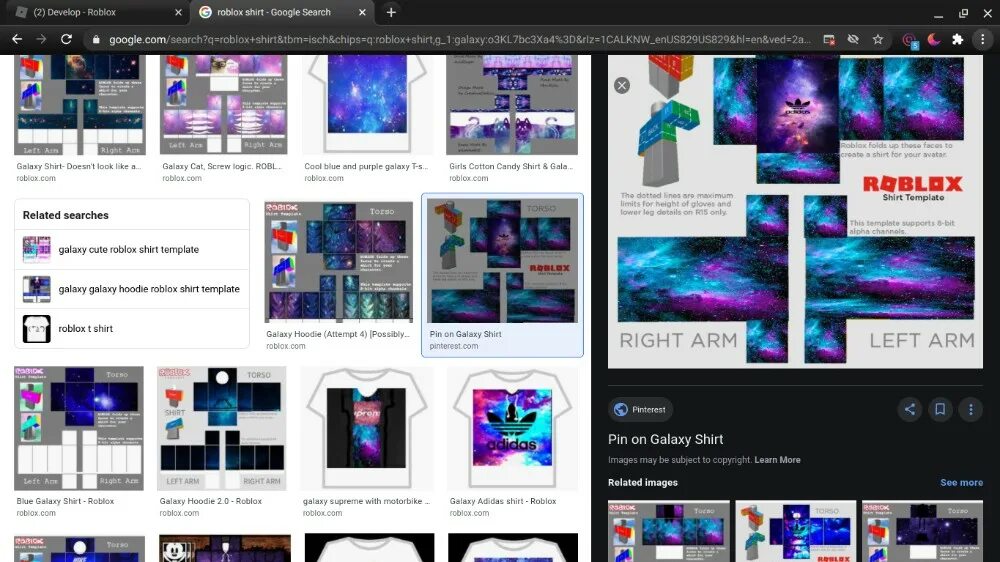This screenshot has height=562, width=1000.
Task: Open Chrome three-dot menu
Action: 982,40
